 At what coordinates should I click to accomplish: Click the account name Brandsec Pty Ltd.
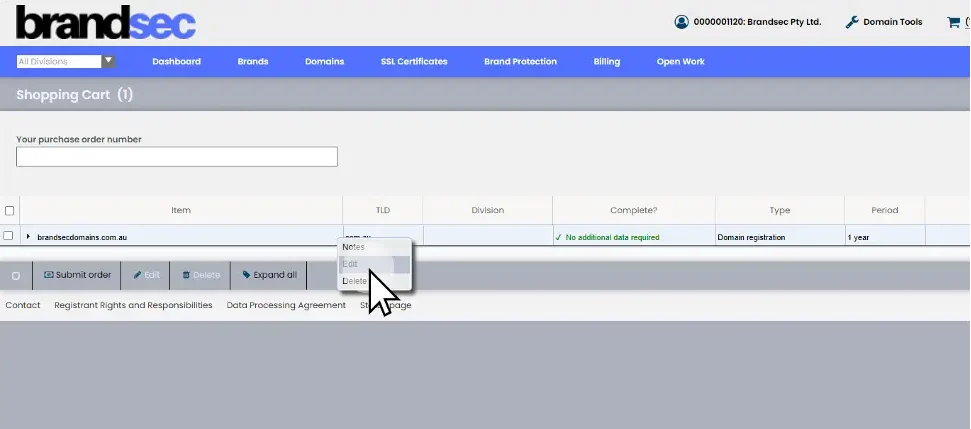pyautogui.click(x=757, y=22)
